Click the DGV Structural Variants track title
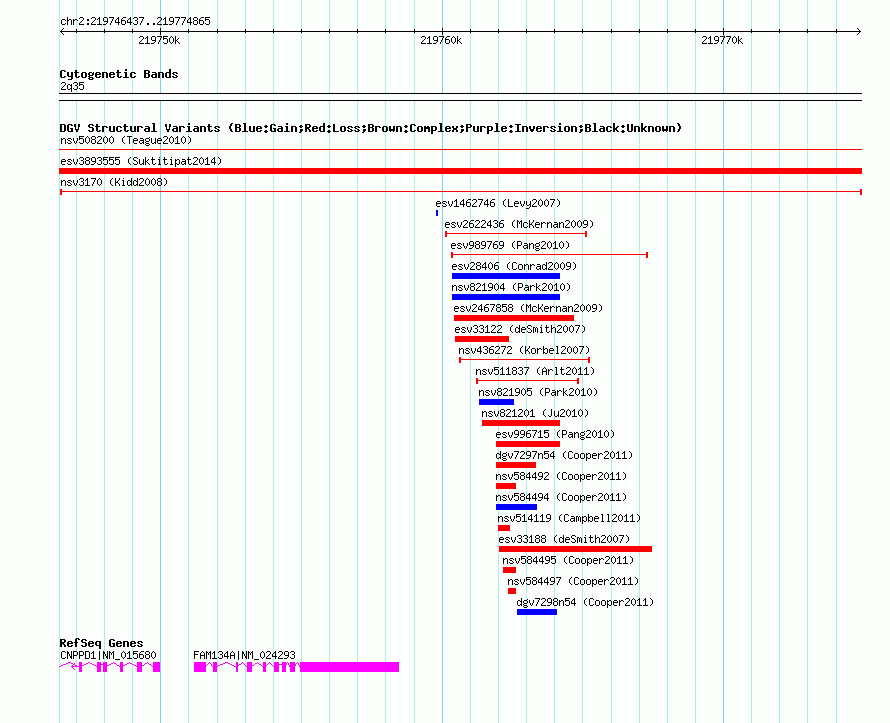This screenshot has width=890, height=723. click(x=371, y=128)
